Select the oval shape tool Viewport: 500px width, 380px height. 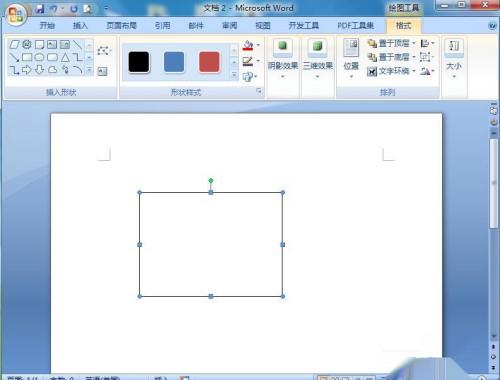click(x=40, y=57)
